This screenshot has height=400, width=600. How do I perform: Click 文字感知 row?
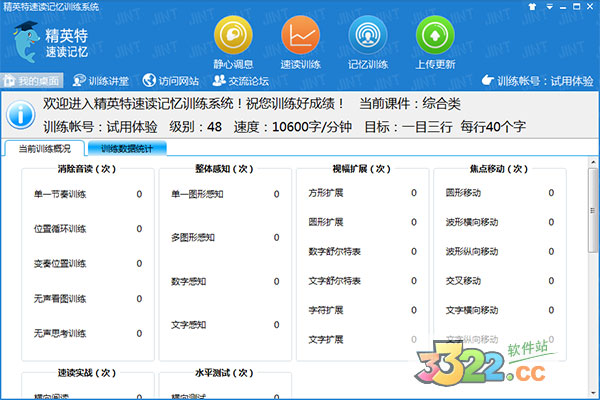225,325
